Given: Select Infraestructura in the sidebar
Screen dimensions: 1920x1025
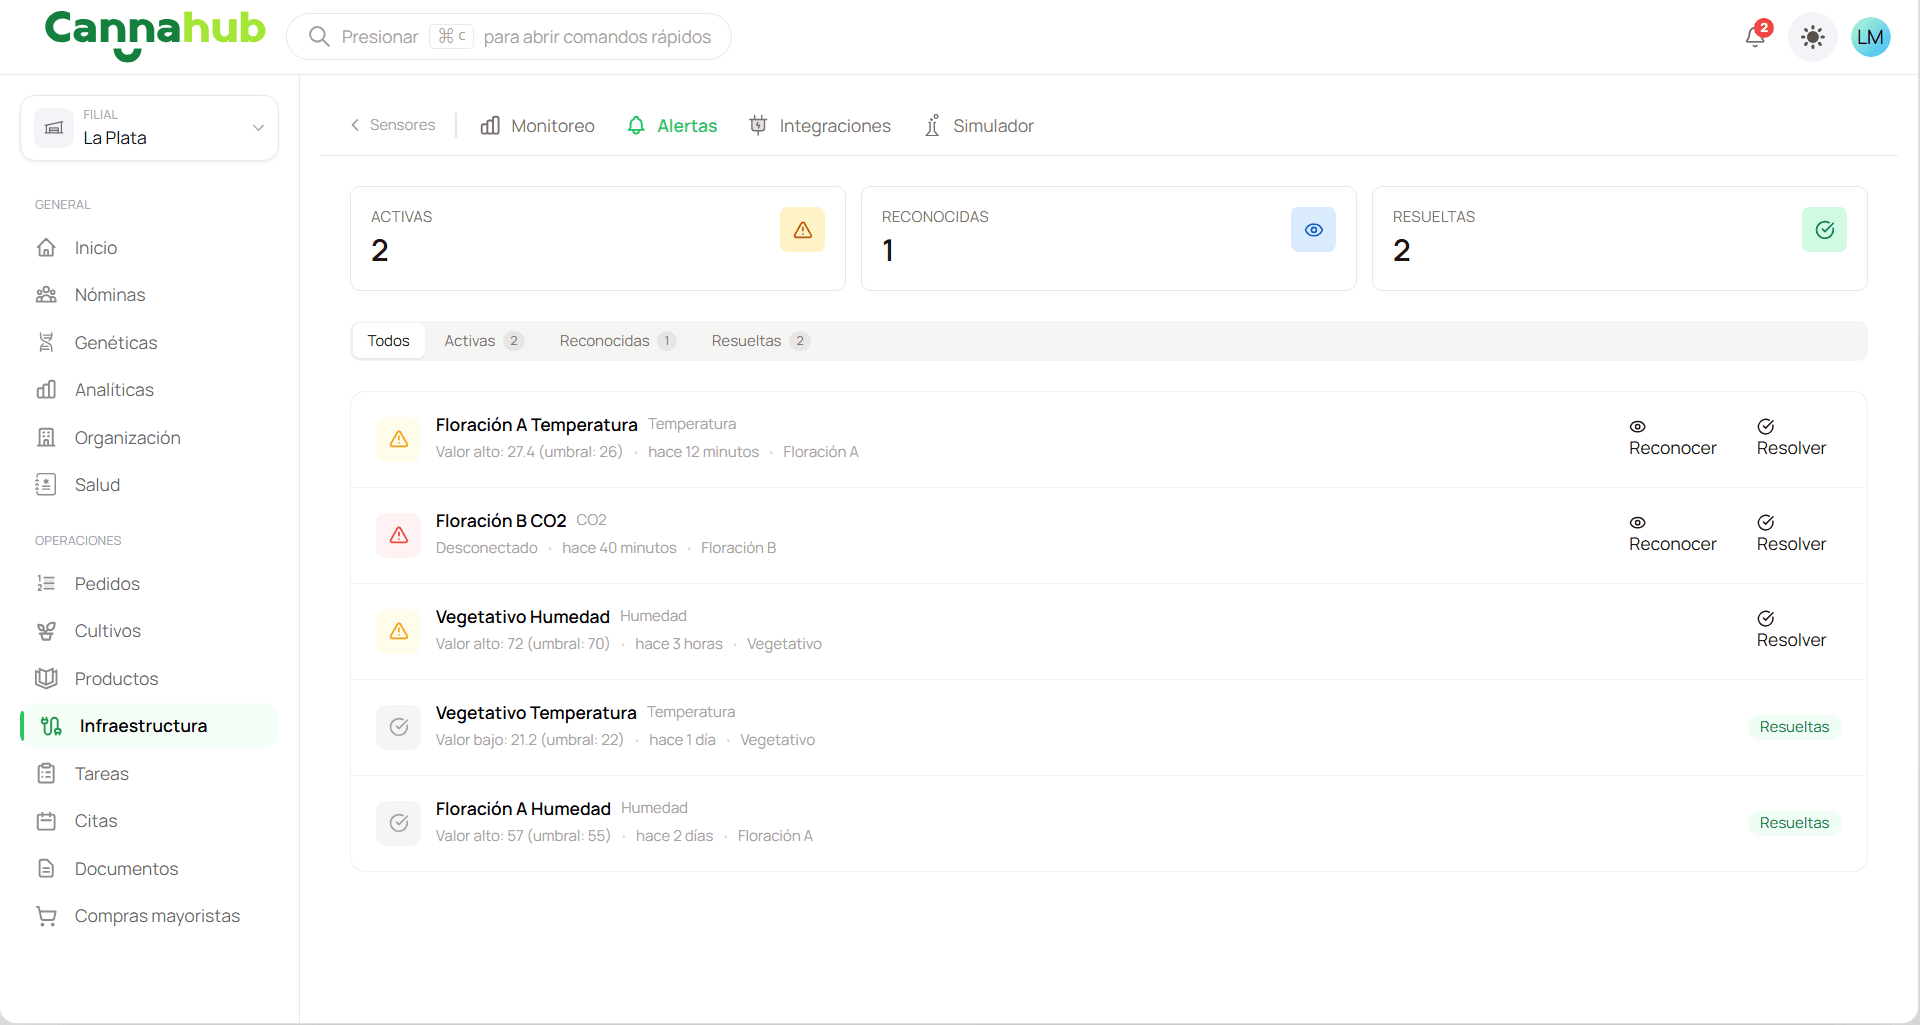Looking at the screenshot, I should coord(149,726).
